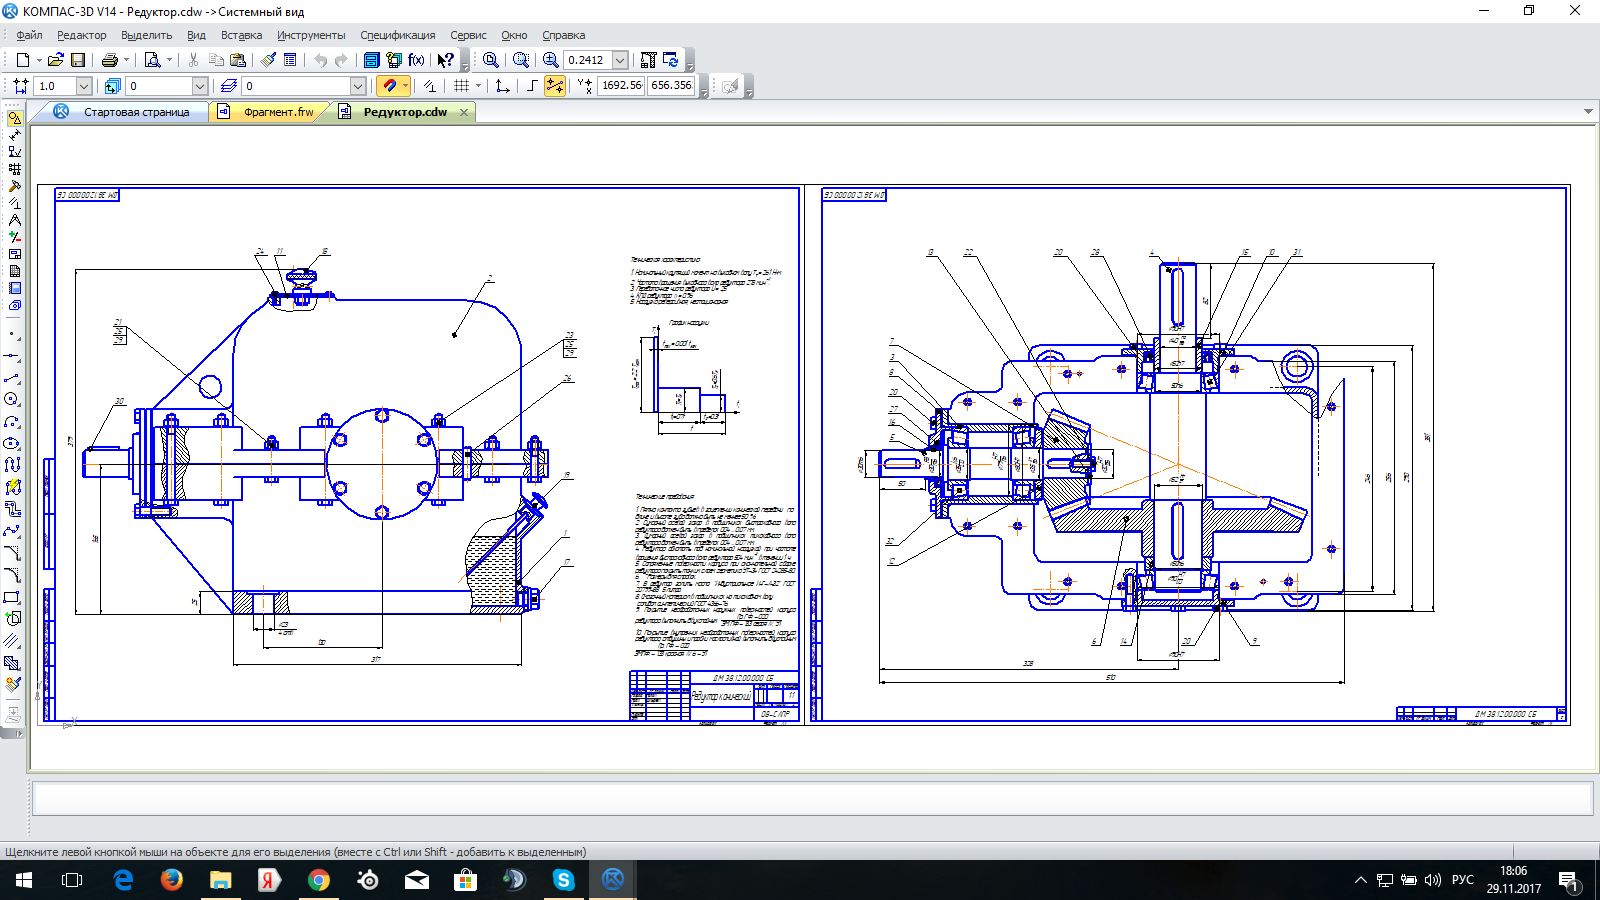Open the current step 1.0 dropdown

coord(84,86)
